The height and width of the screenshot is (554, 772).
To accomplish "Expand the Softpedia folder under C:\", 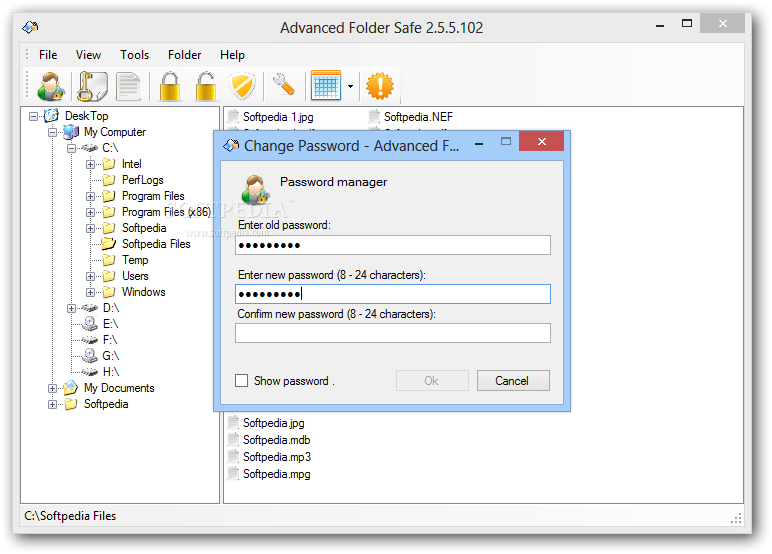I will pos(91,228).
